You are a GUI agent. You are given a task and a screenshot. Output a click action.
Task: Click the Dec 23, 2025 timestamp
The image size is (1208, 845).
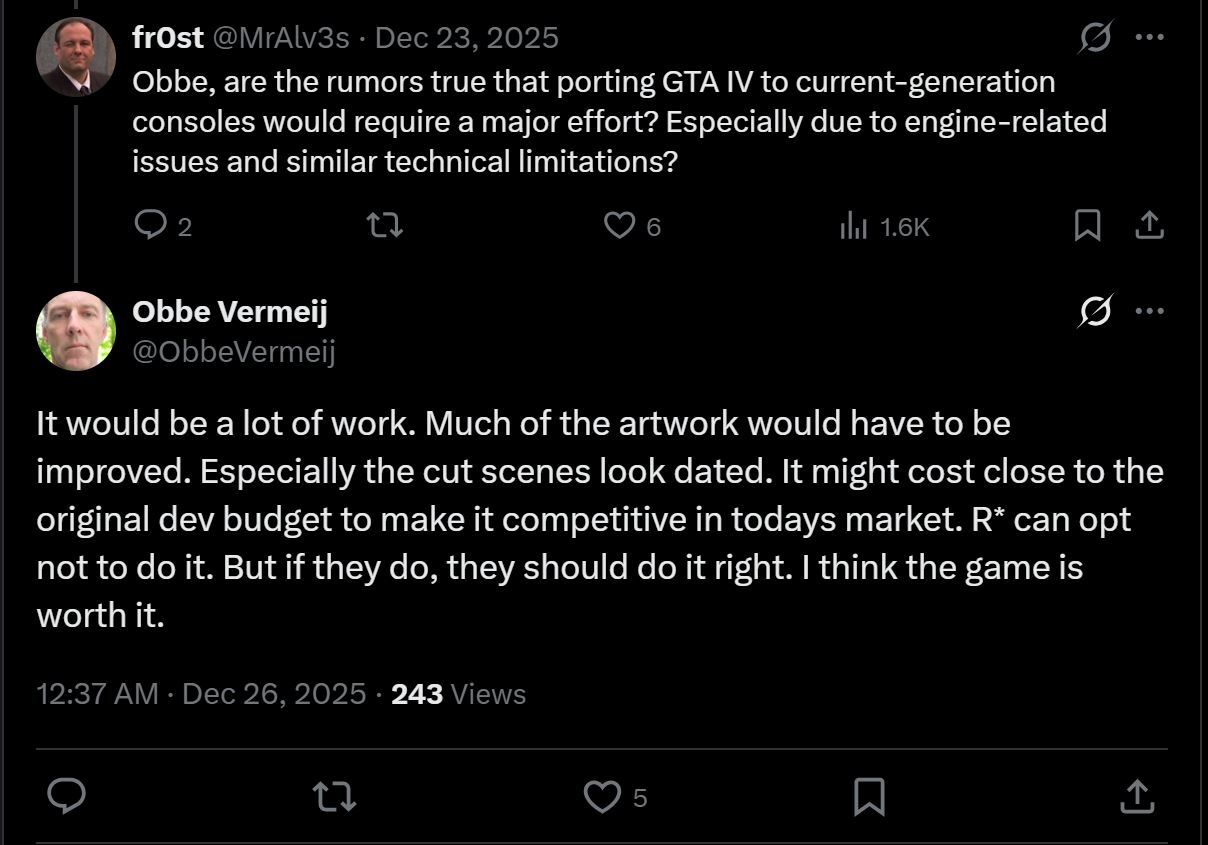466,38
